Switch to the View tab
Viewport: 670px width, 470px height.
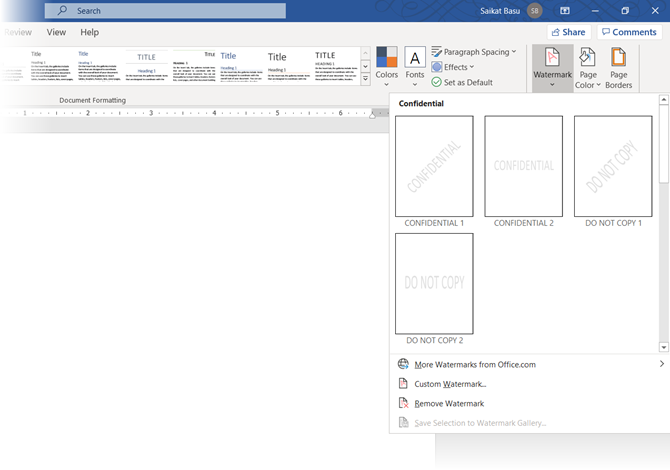56,32
